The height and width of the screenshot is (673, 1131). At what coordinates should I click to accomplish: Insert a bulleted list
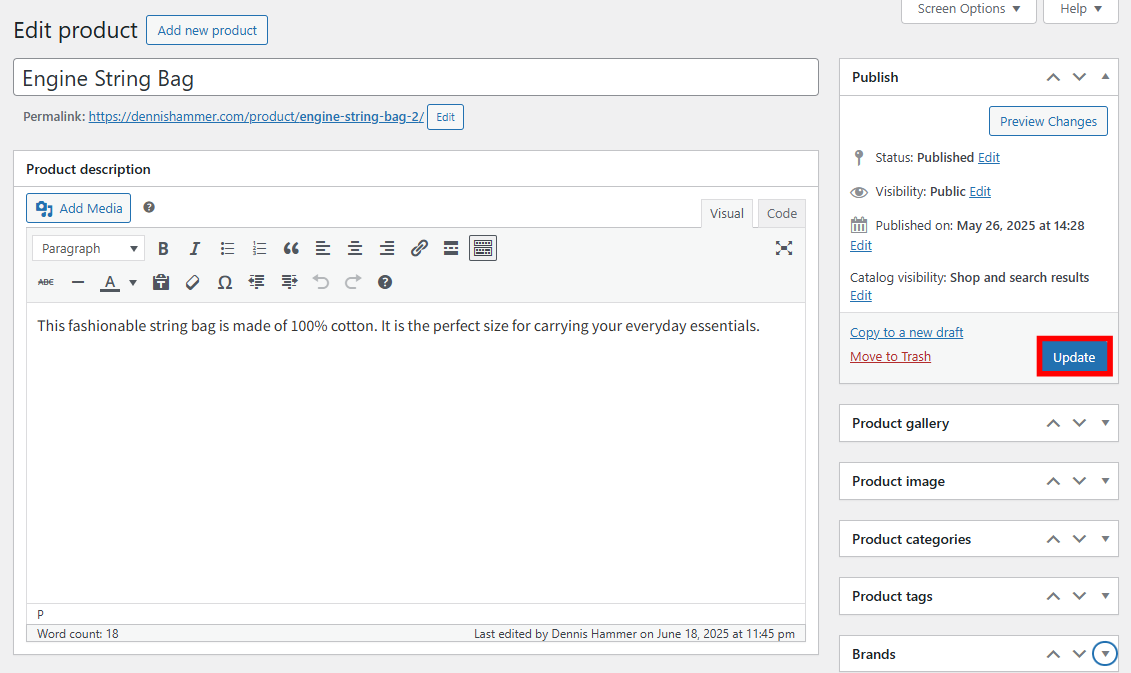tap(227, 248)
